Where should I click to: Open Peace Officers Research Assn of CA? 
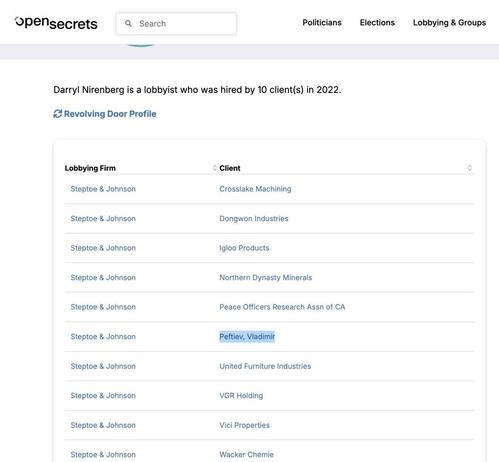pos(282,307)
